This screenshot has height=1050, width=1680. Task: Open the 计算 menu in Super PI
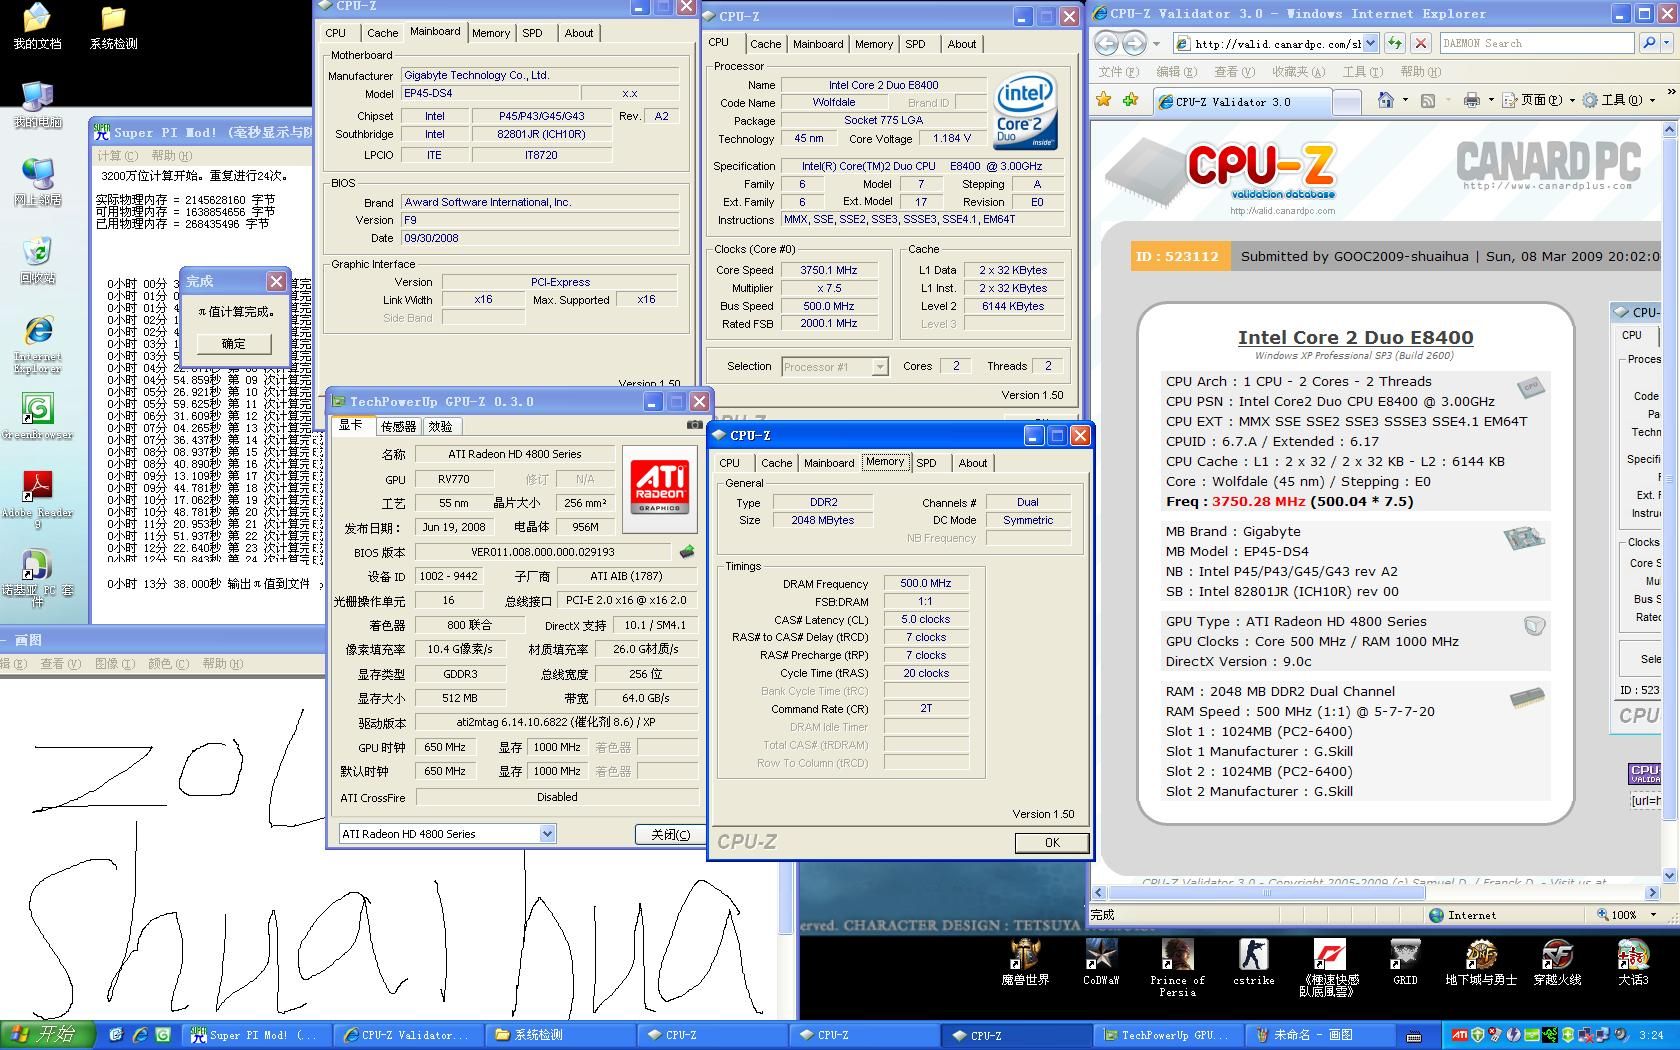[116, 156]
